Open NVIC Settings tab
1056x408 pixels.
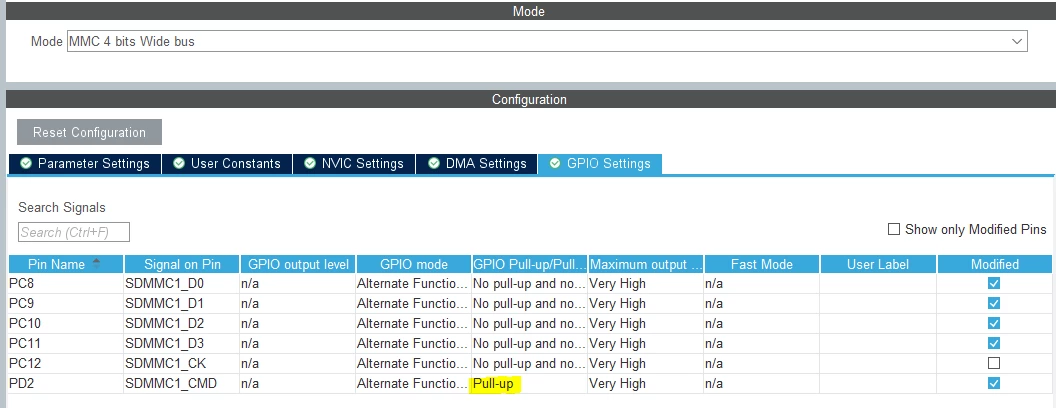[354, 164]
